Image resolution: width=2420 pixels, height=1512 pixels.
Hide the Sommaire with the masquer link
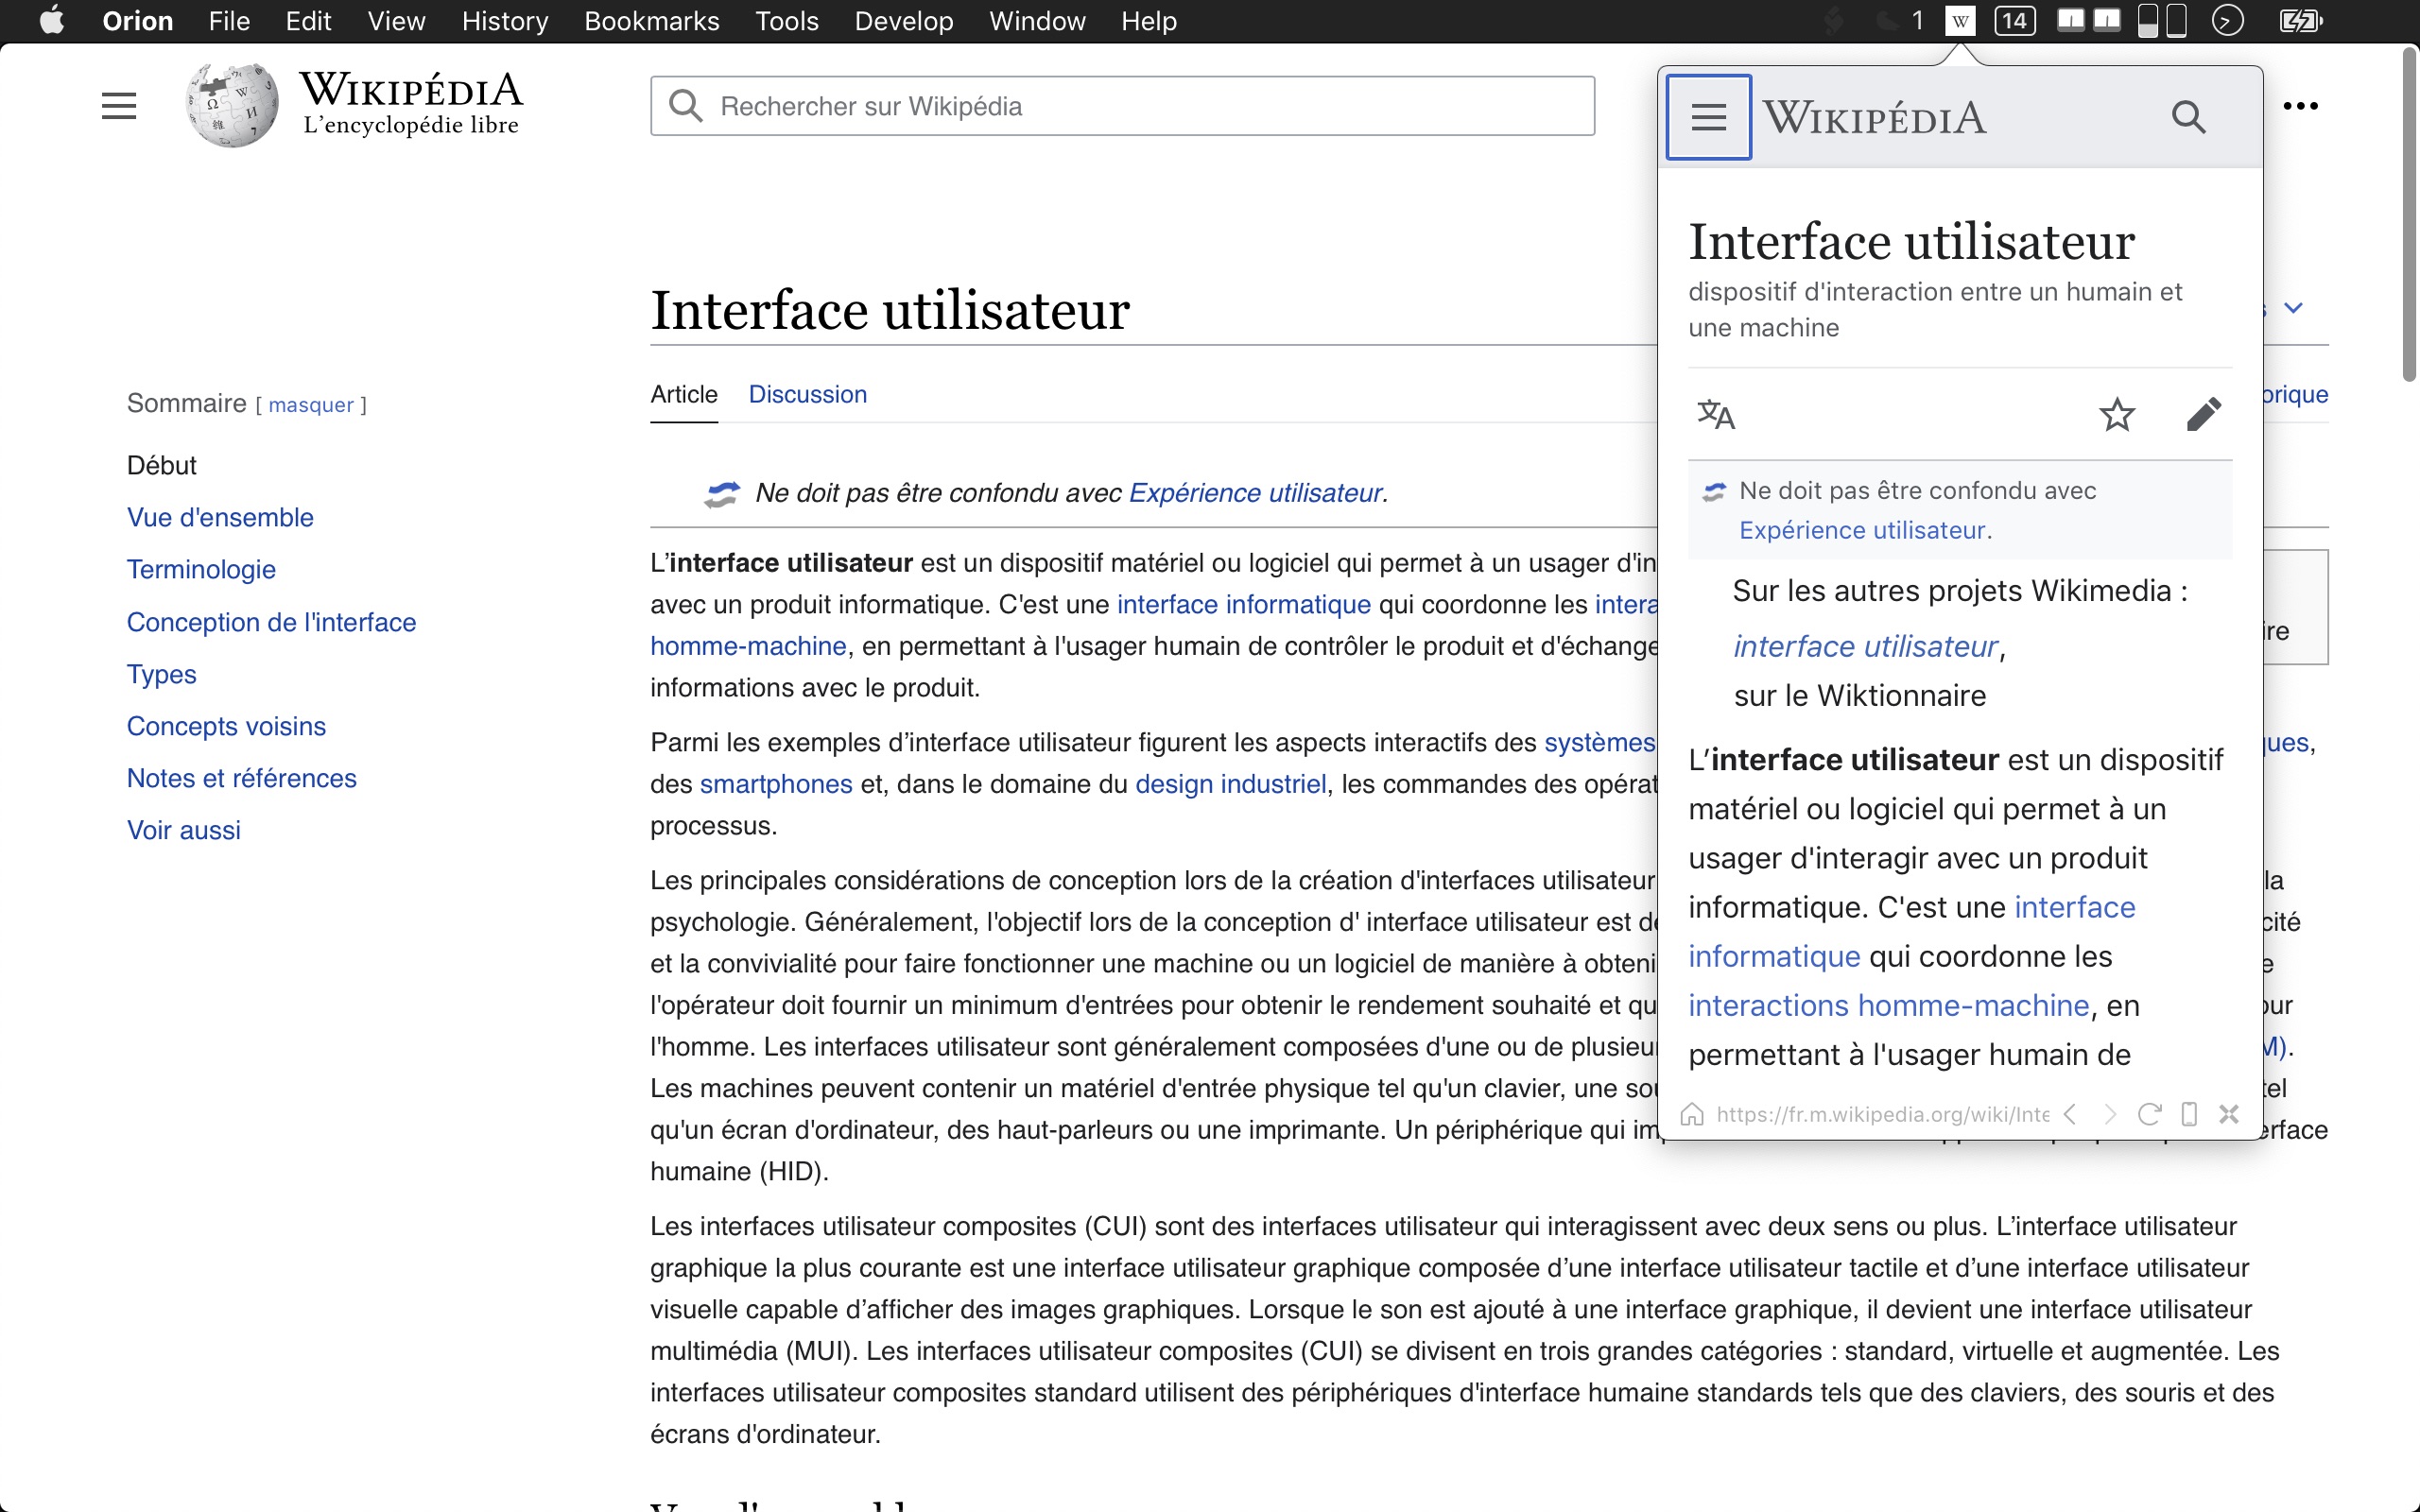[311, 405]
